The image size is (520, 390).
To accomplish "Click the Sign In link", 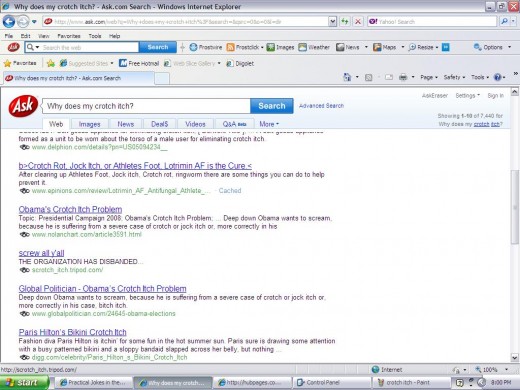I will coord(495,96).
